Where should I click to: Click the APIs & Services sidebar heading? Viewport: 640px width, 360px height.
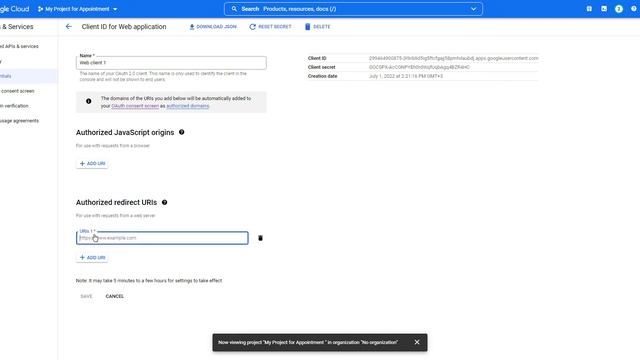[x=17, y=27]
